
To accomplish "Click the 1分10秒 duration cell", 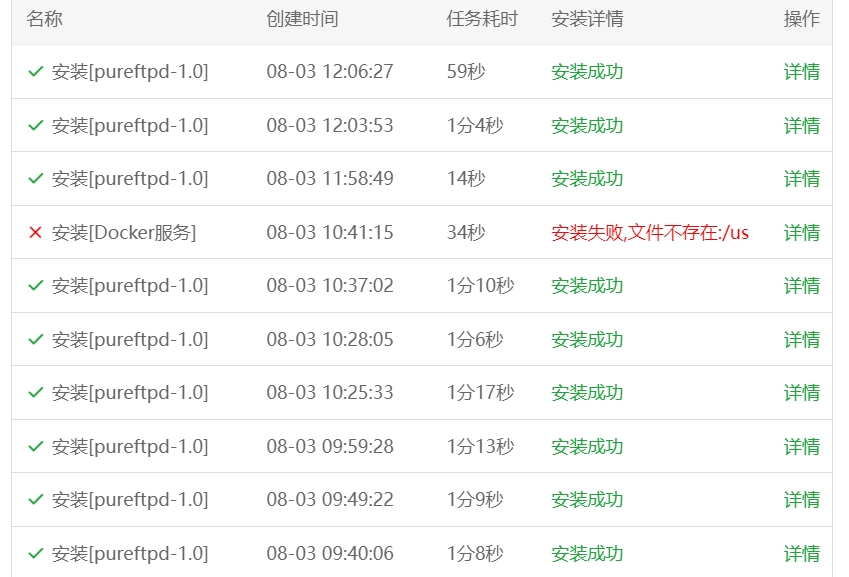I will [480, 286].
